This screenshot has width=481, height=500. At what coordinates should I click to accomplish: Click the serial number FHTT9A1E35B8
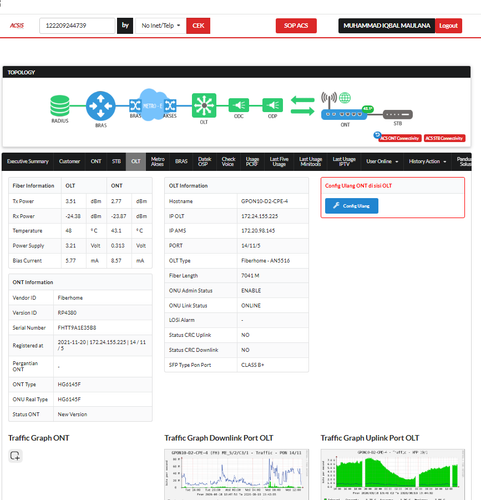[77, 328]
